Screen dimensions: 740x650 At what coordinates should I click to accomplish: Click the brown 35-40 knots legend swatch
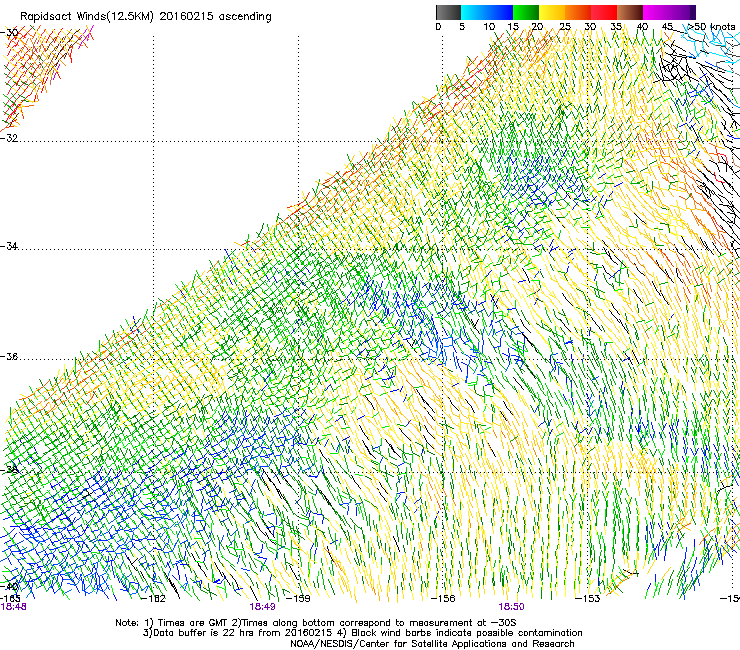point(630,12)
